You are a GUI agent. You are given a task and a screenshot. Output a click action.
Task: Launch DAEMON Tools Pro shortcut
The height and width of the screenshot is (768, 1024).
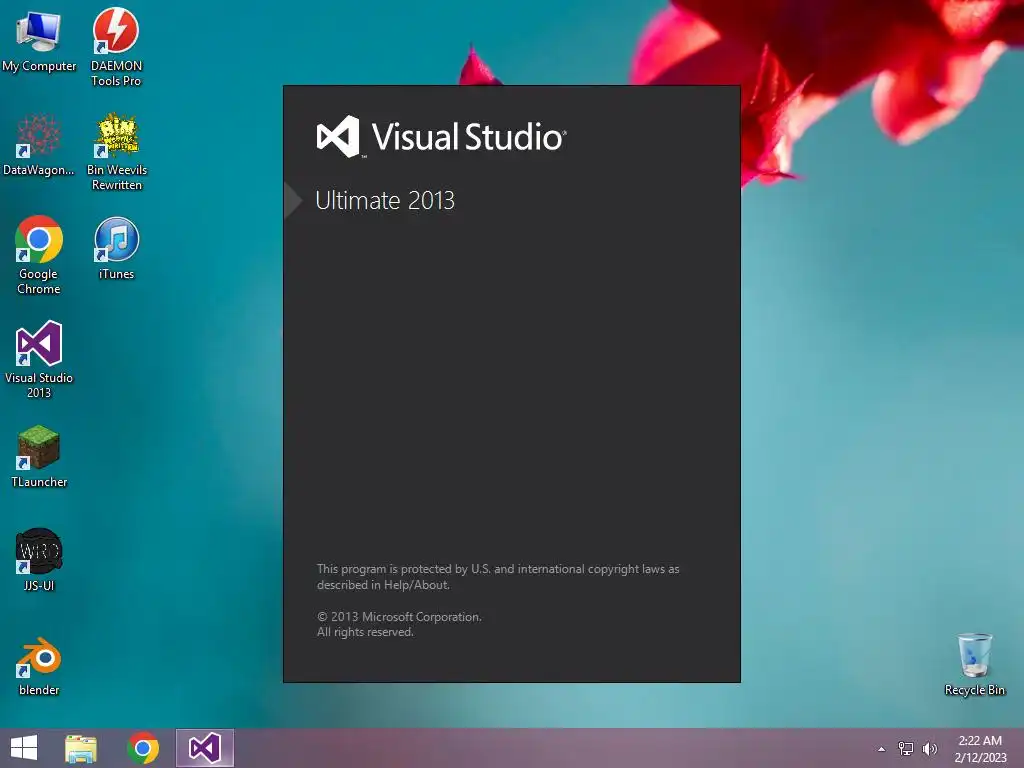tap(116, 47)
